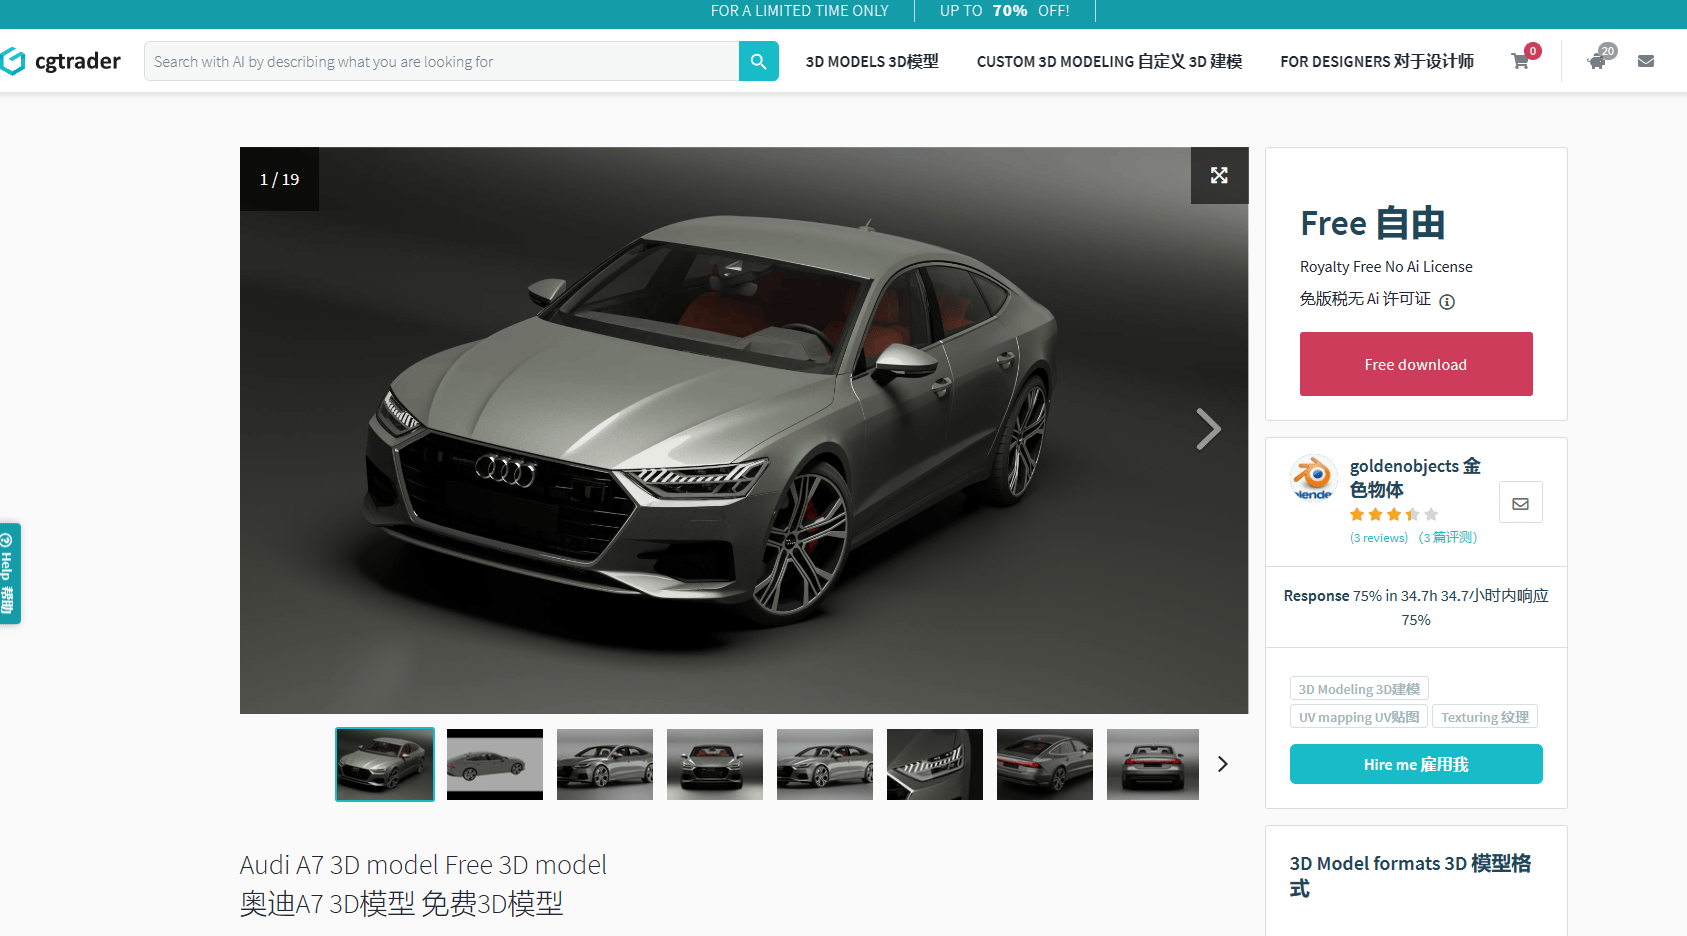Screen dimensions: 1687x936
Task: Click inside the AI search input field
Action: point(440,61)
